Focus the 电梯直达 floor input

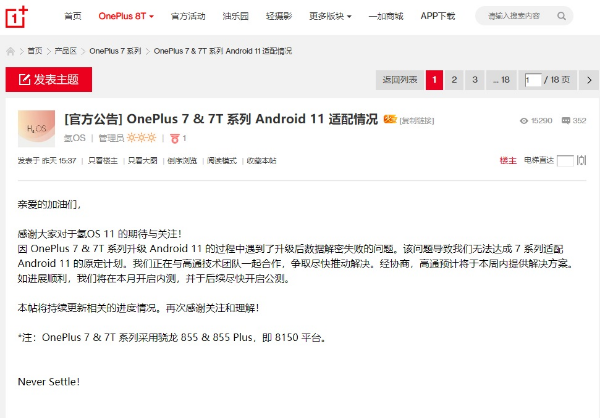pos(565,161)
